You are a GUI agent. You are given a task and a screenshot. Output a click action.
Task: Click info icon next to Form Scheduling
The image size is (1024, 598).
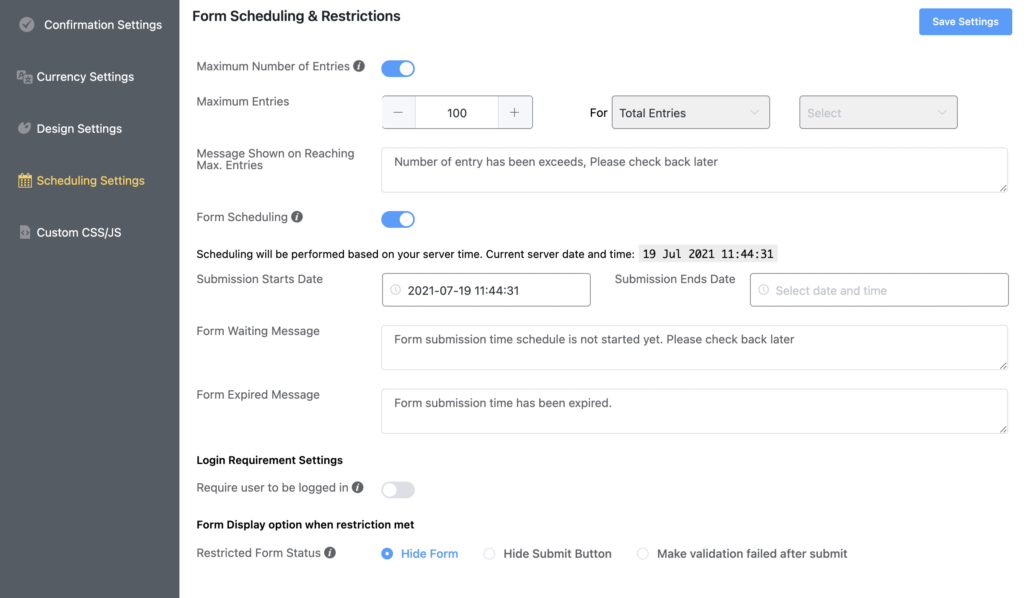coord(297,217)
